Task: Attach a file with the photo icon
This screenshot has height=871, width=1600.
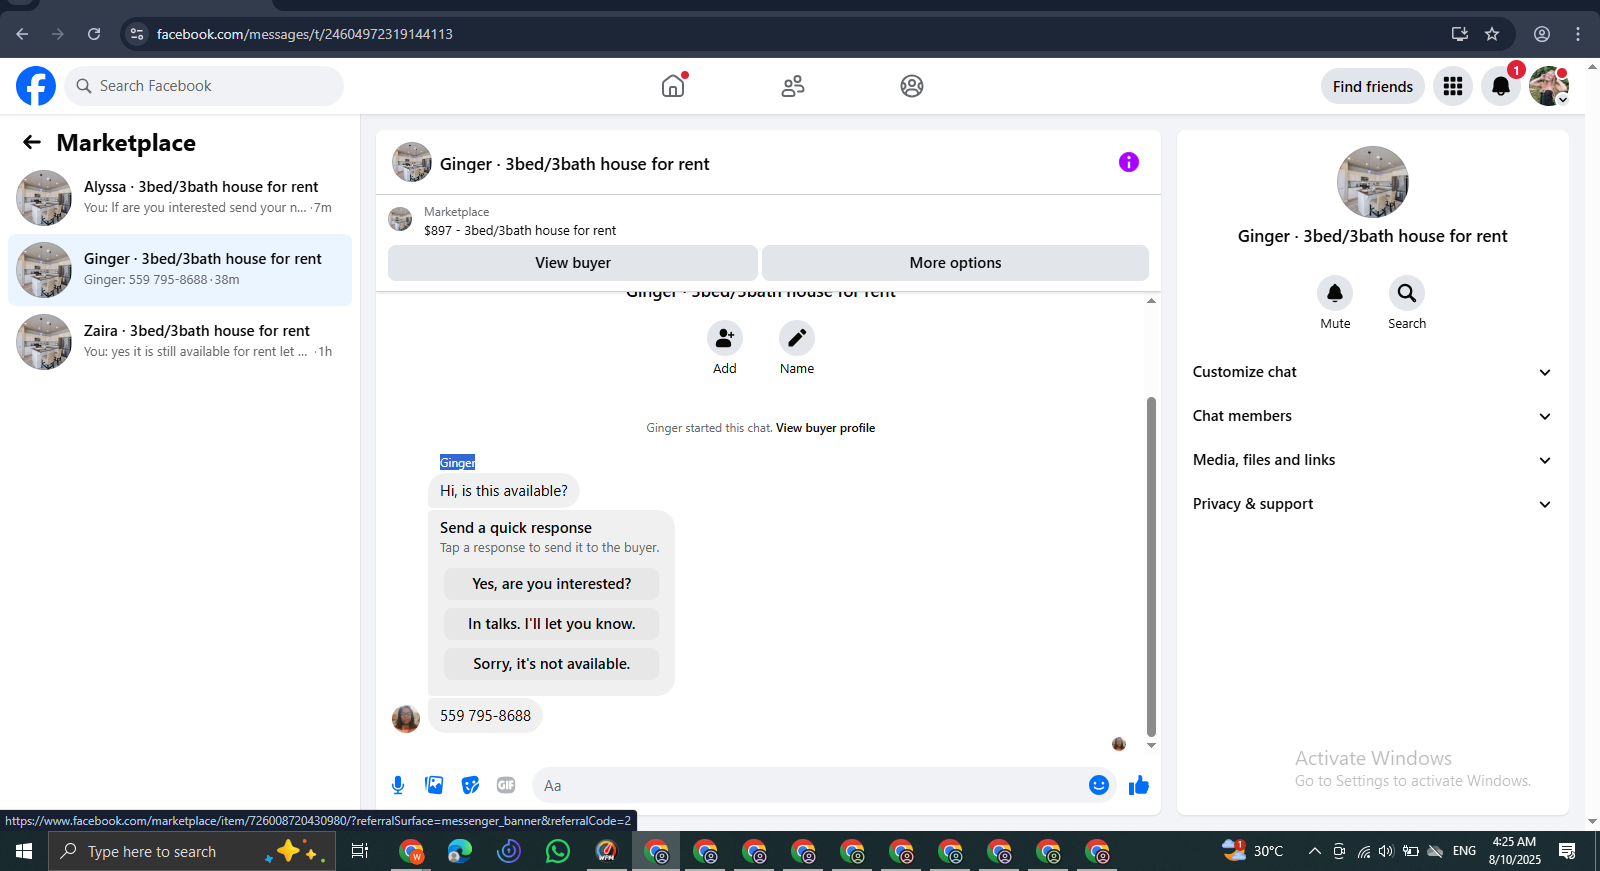Action: [x=434, y=785]
